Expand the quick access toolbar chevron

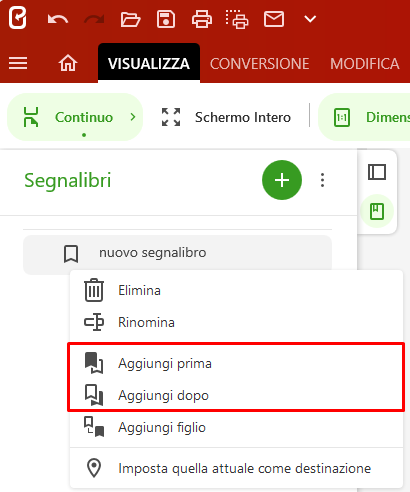310,19
